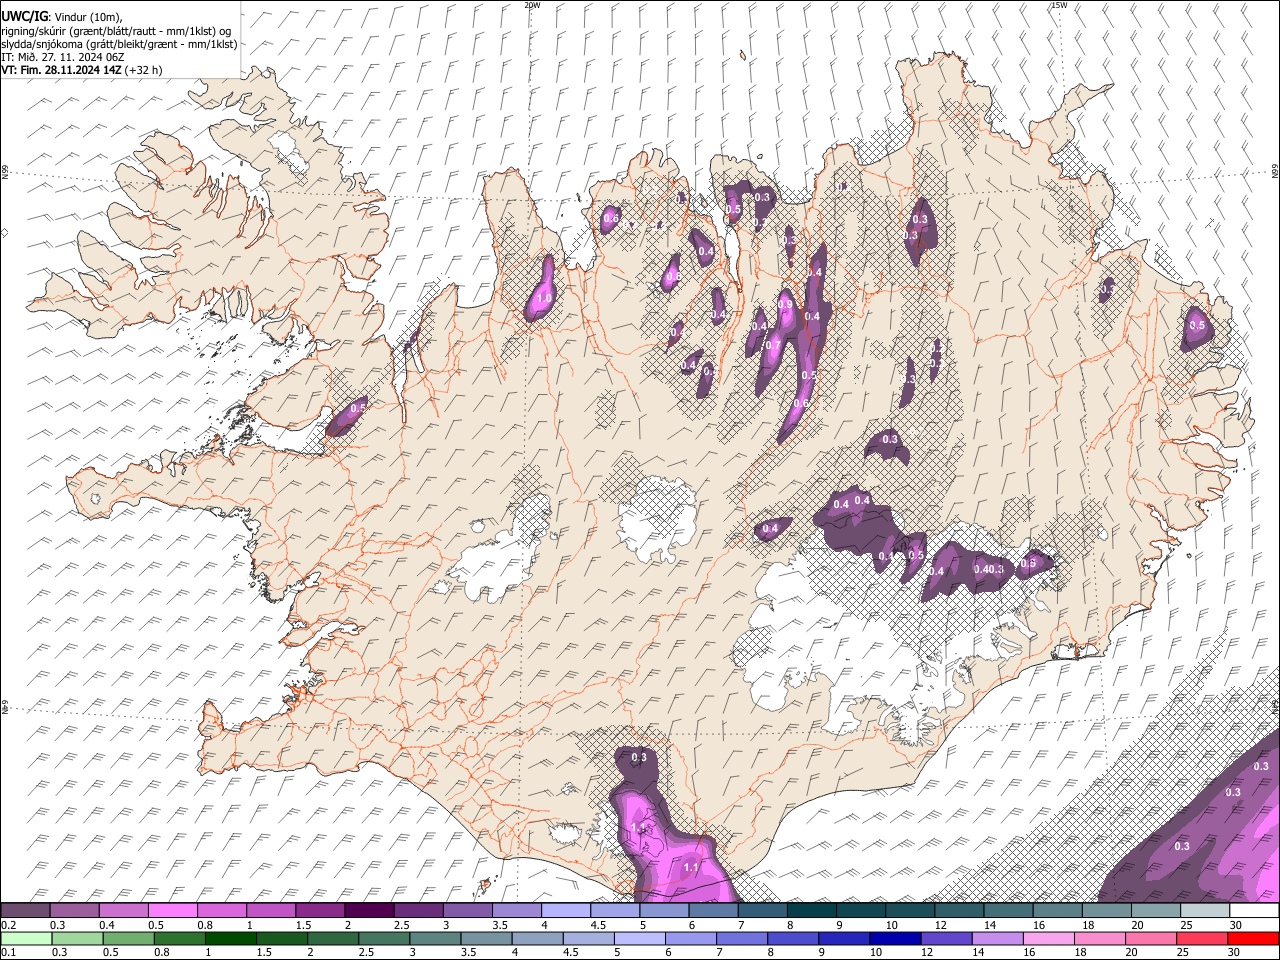Click the darkest green 1 swatch in lower legend
This screenshot has height=960, width=1280.
(230, 939)
